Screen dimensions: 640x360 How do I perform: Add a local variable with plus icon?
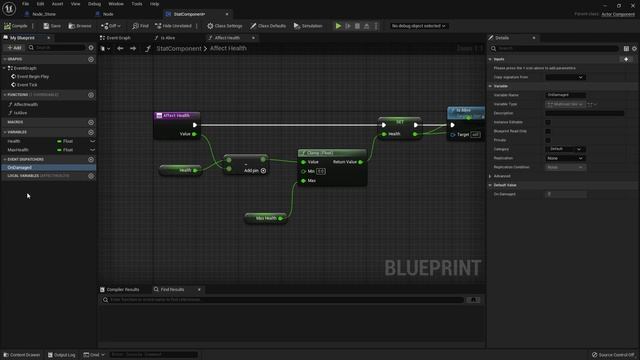[x=91, y=176]
